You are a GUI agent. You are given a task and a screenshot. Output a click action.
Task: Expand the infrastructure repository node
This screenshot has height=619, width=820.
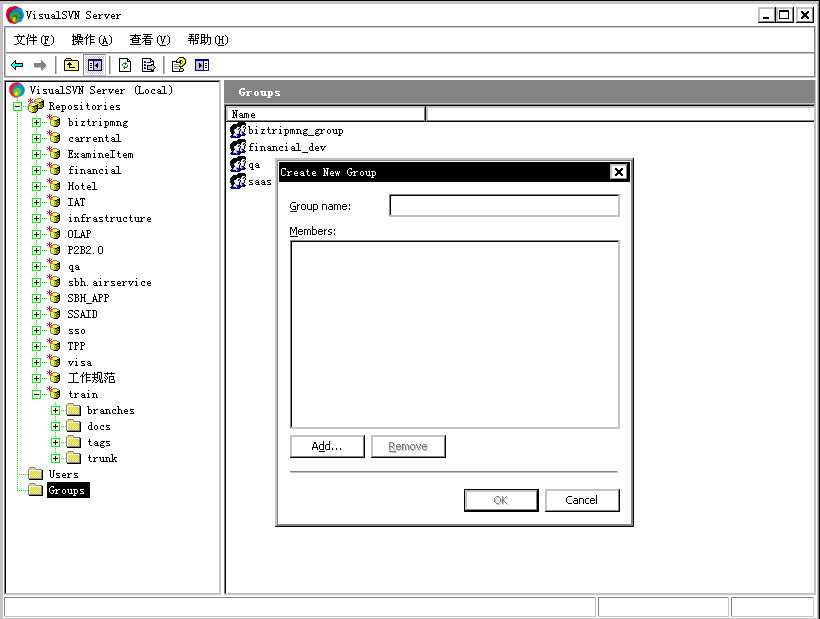37,219
